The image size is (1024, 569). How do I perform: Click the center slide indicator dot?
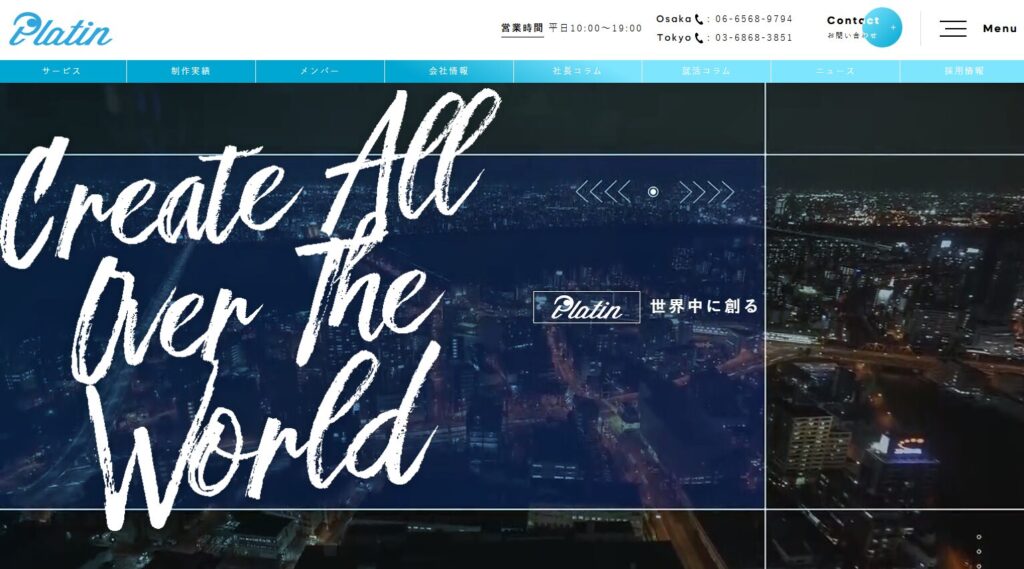point(653,192)
